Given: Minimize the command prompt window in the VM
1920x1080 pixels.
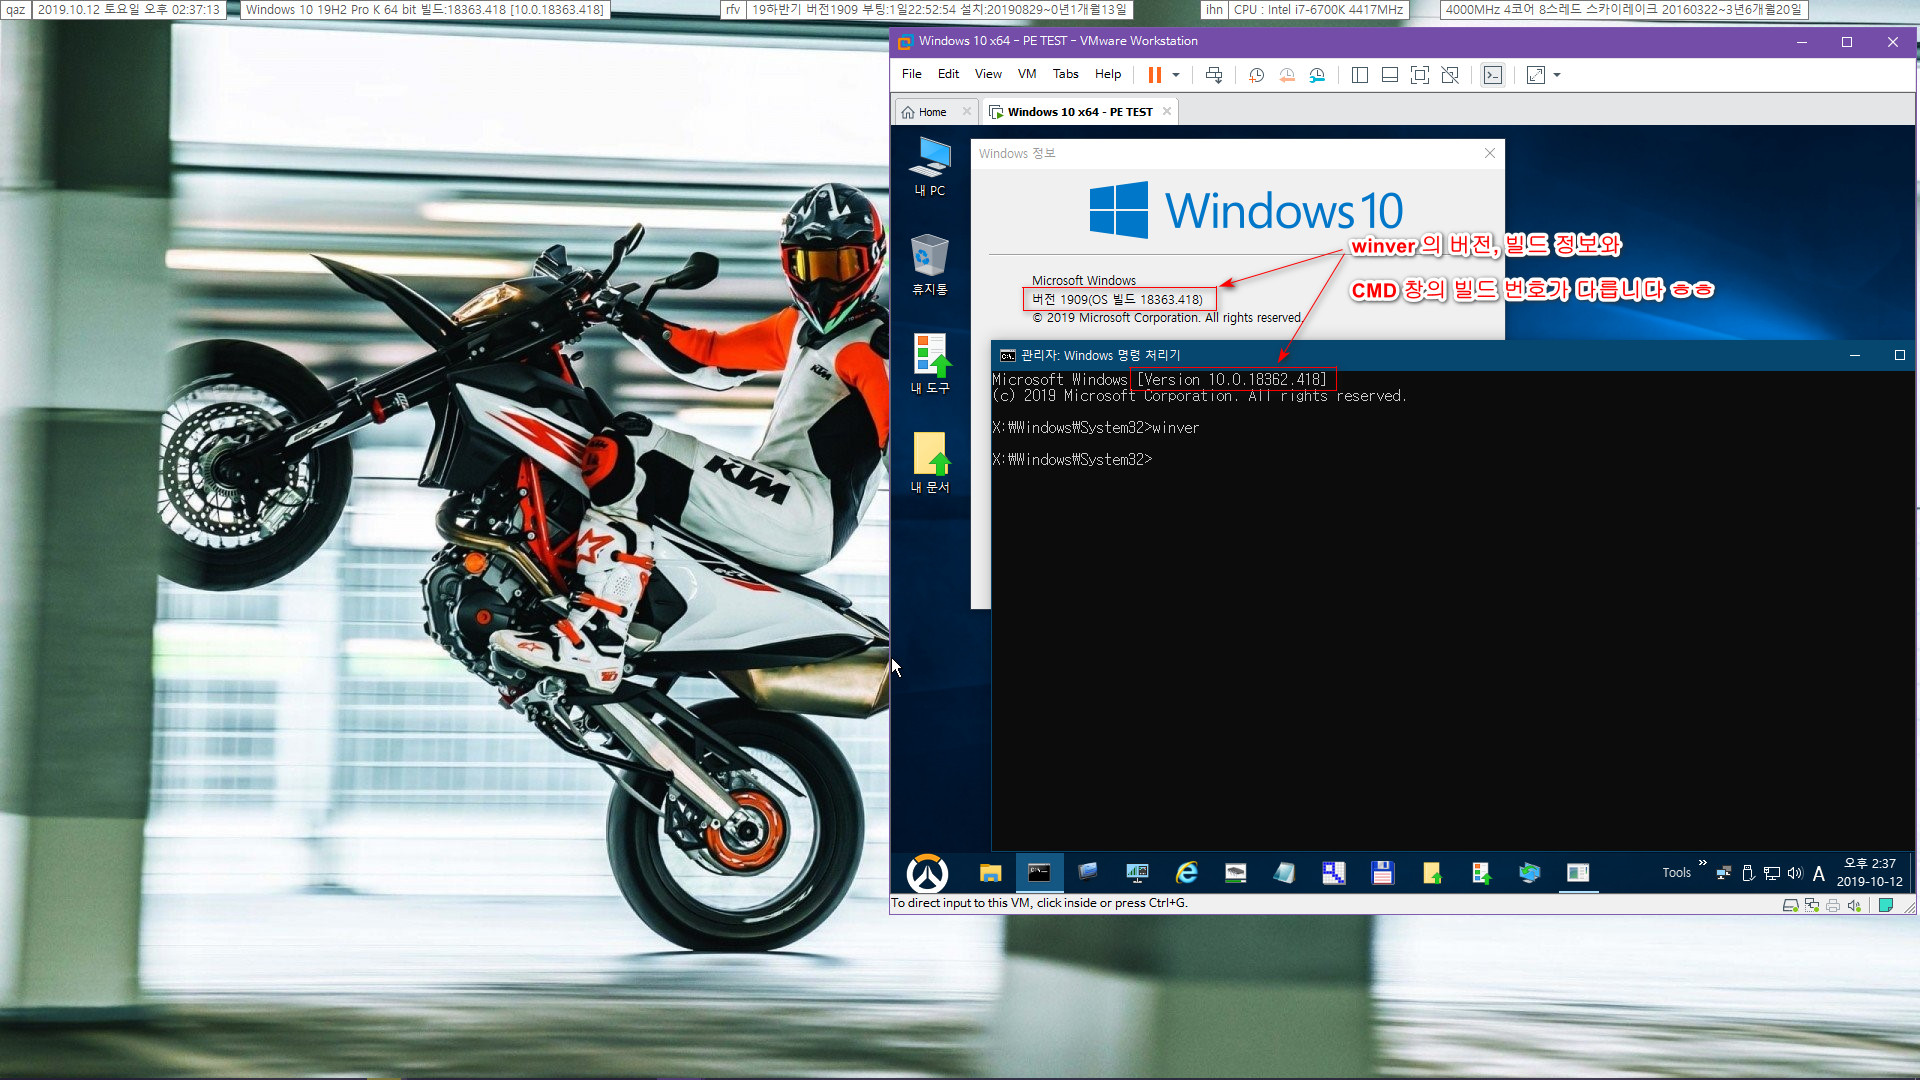Looking at the screenshot, I should click(1855, 355).
